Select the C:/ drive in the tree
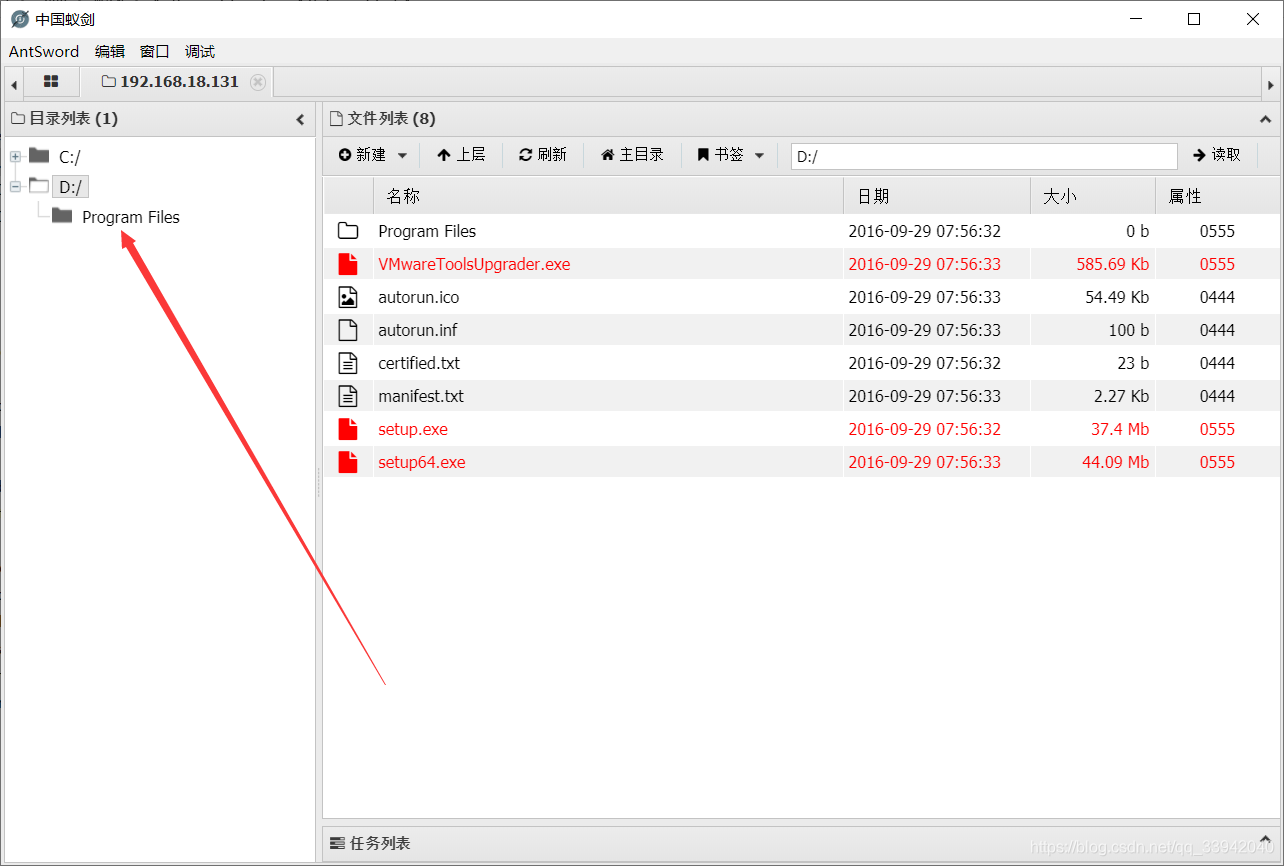 coord(70,157)
